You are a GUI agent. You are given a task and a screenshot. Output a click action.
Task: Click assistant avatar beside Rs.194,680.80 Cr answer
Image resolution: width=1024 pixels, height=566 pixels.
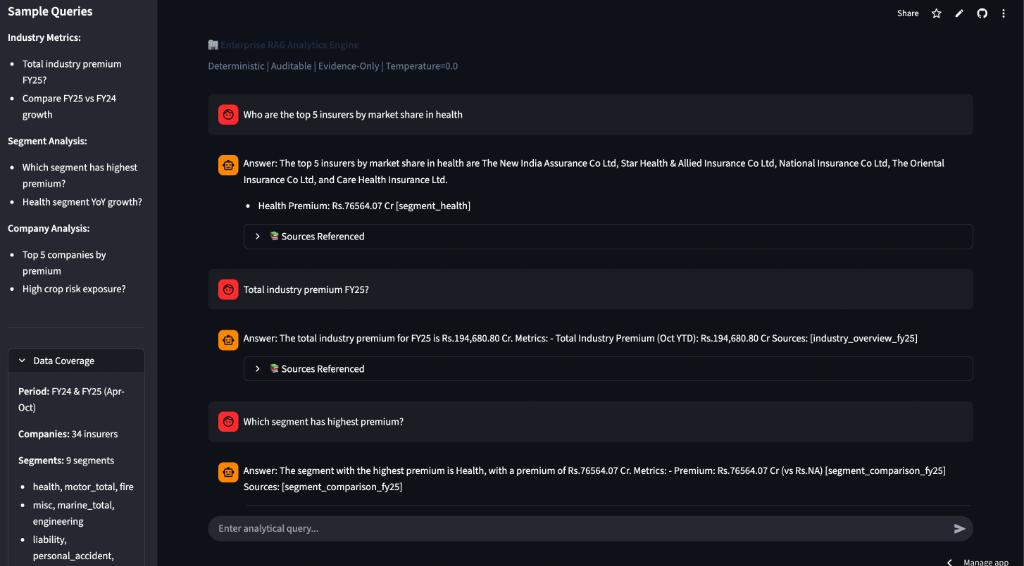[x=228, y=340]
